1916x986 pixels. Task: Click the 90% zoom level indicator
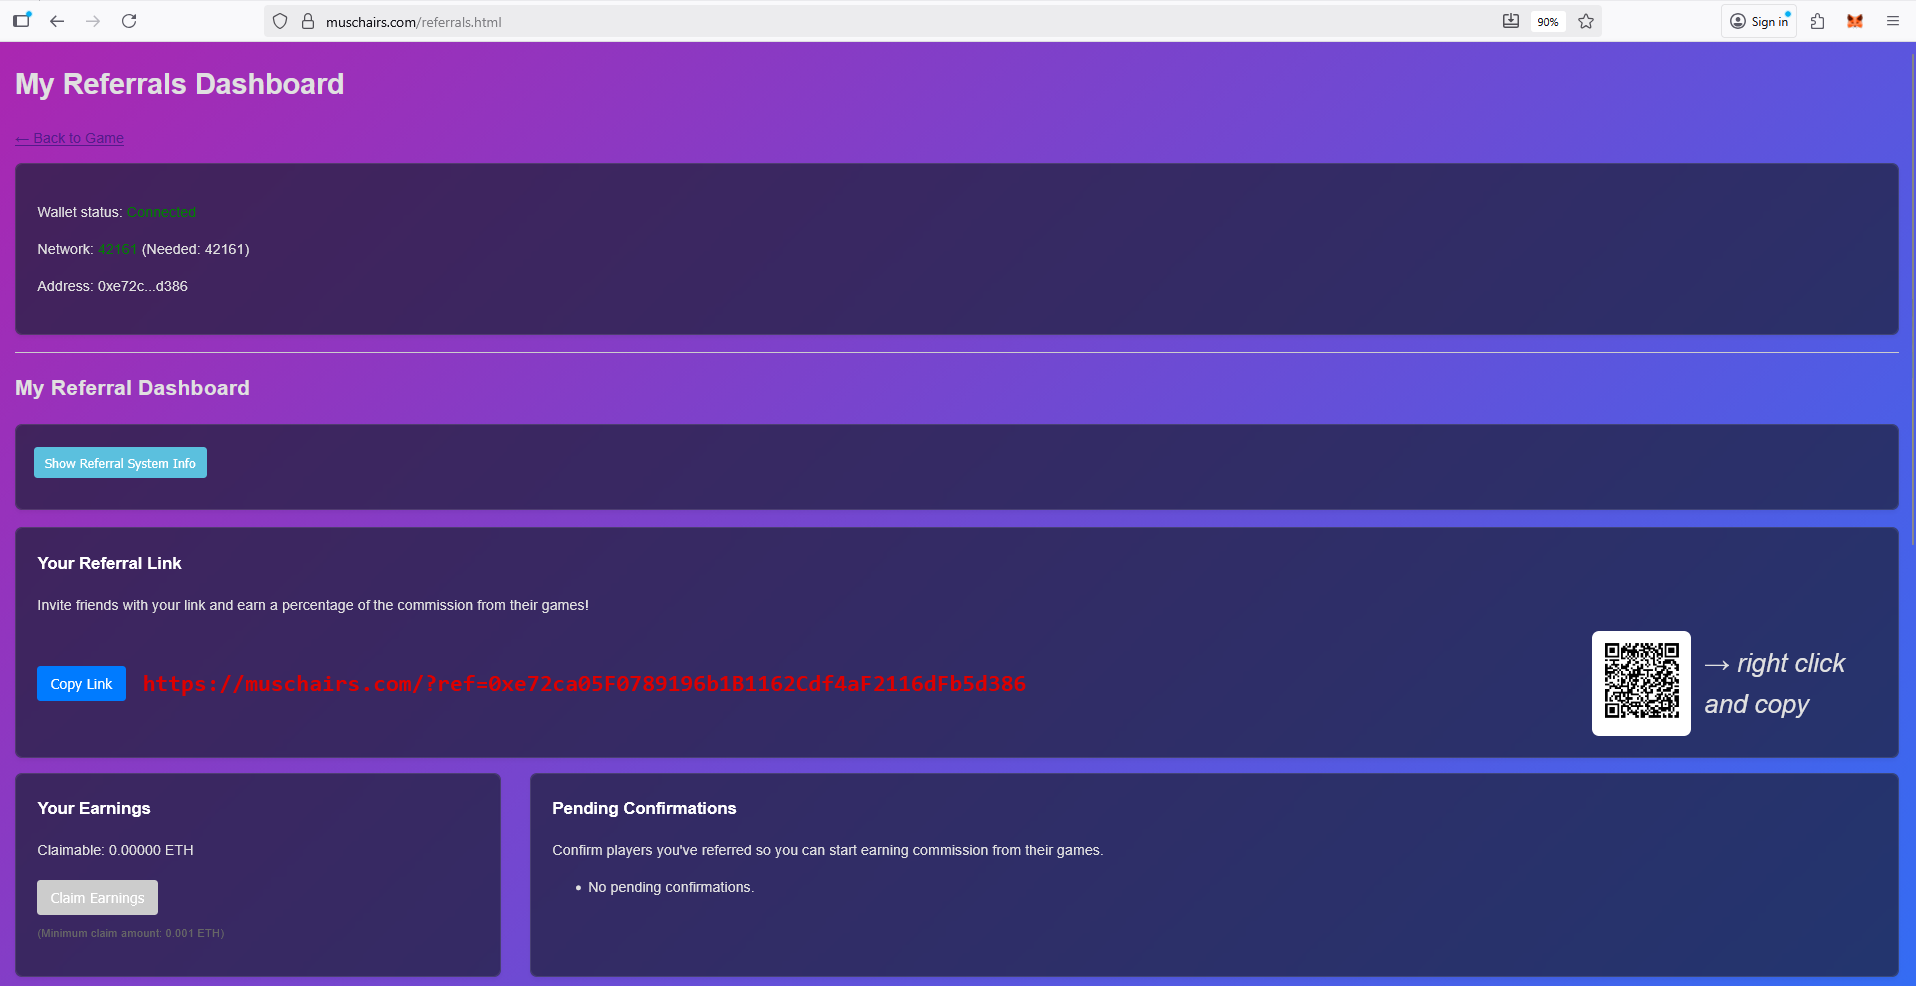click(x=1548, y=22)
